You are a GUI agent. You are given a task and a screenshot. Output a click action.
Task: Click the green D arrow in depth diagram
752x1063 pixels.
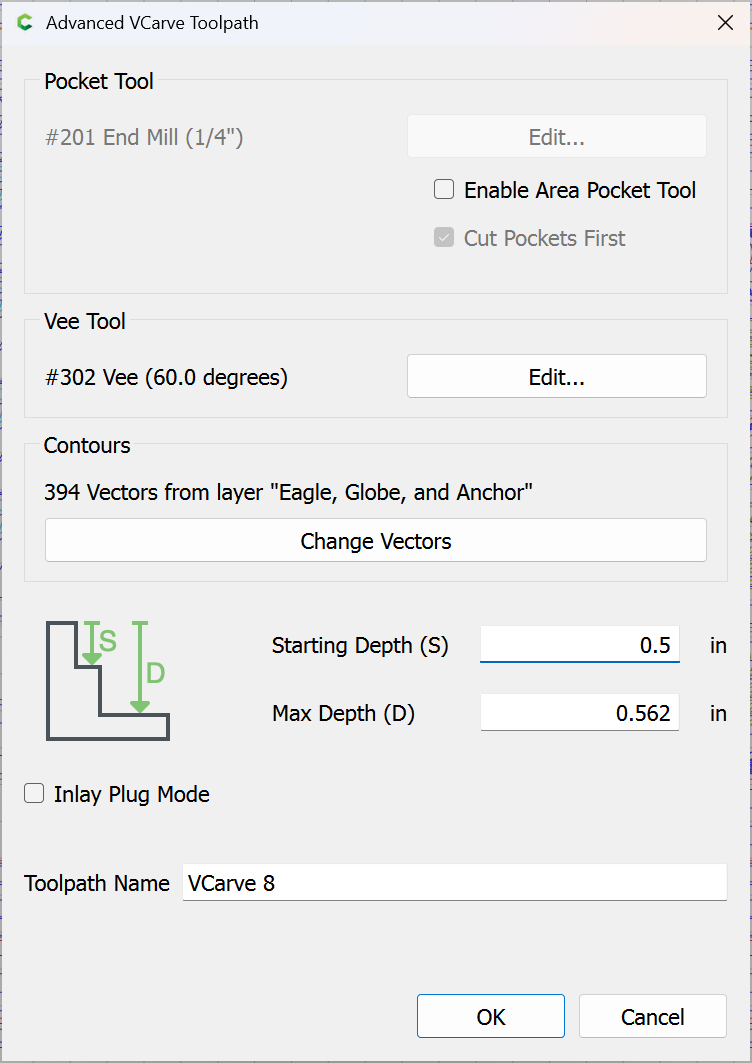click(x=140, y=667)
